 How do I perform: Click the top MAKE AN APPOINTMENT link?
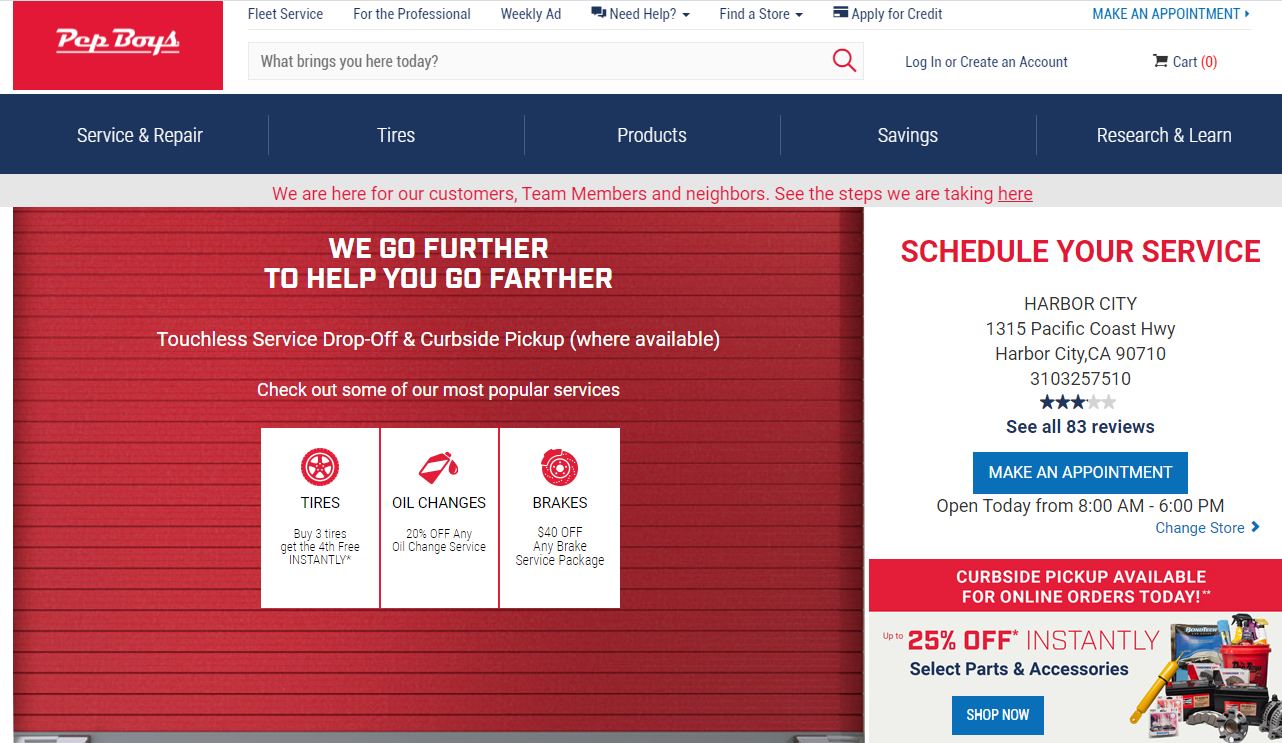click(1166, 14)
